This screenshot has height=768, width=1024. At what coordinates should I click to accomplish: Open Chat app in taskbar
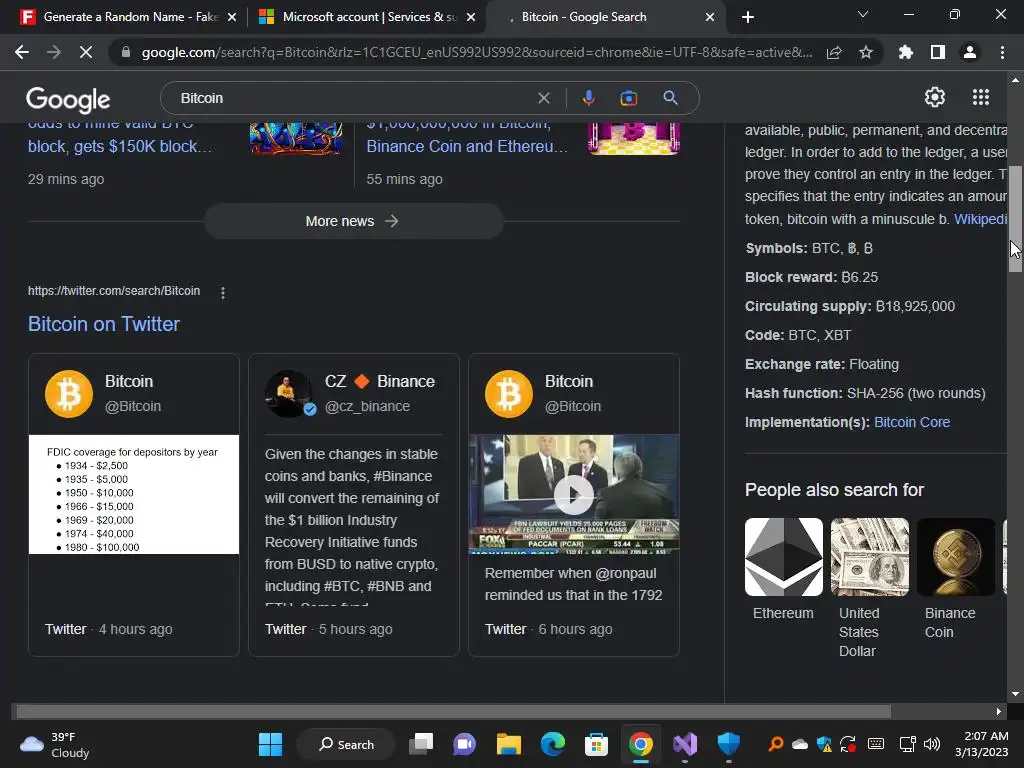(x=464, y=744)
